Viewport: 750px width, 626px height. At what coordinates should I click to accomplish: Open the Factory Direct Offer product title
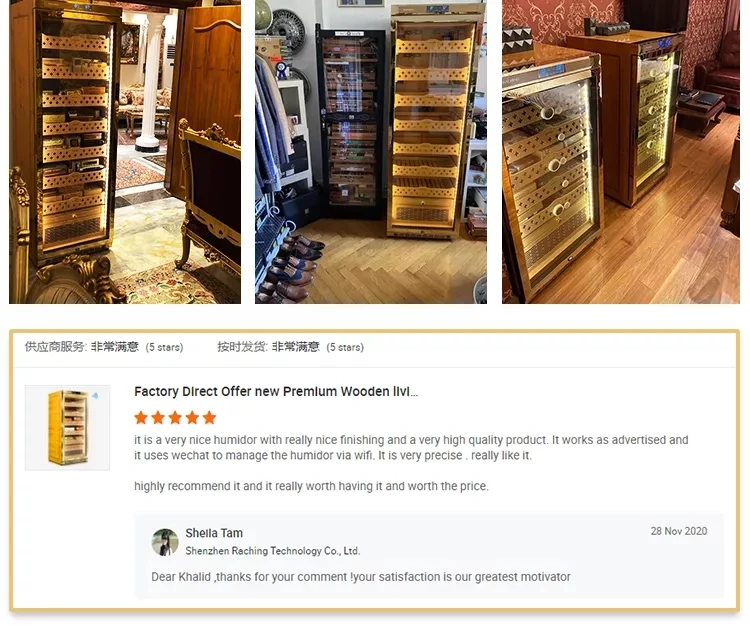(x=276, y=392)
